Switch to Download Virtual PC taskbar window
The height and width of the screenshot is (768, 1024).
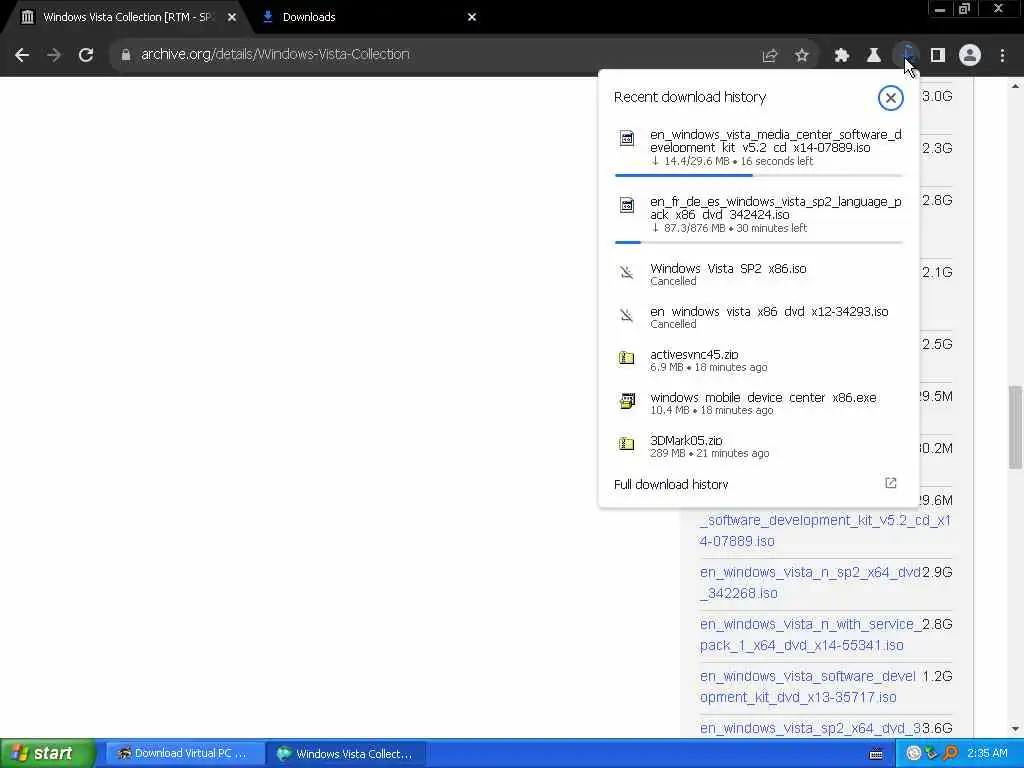point(185,753)
